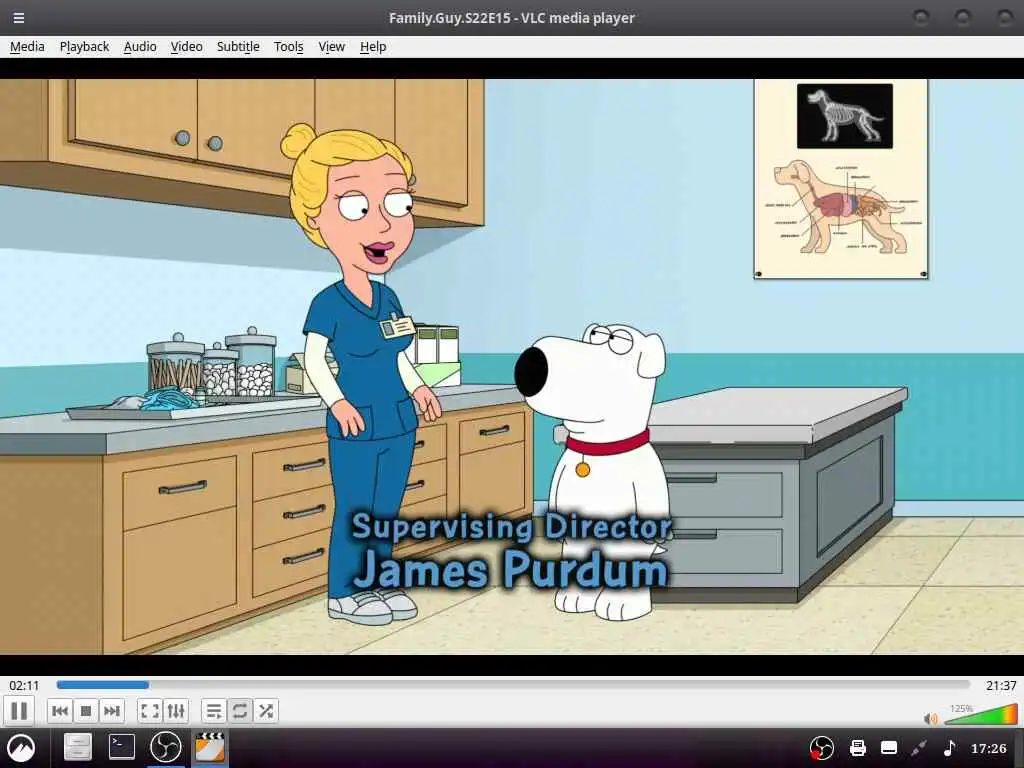
Task: Show the calendar from clock 17:26
Action: [x=989, y=748]
